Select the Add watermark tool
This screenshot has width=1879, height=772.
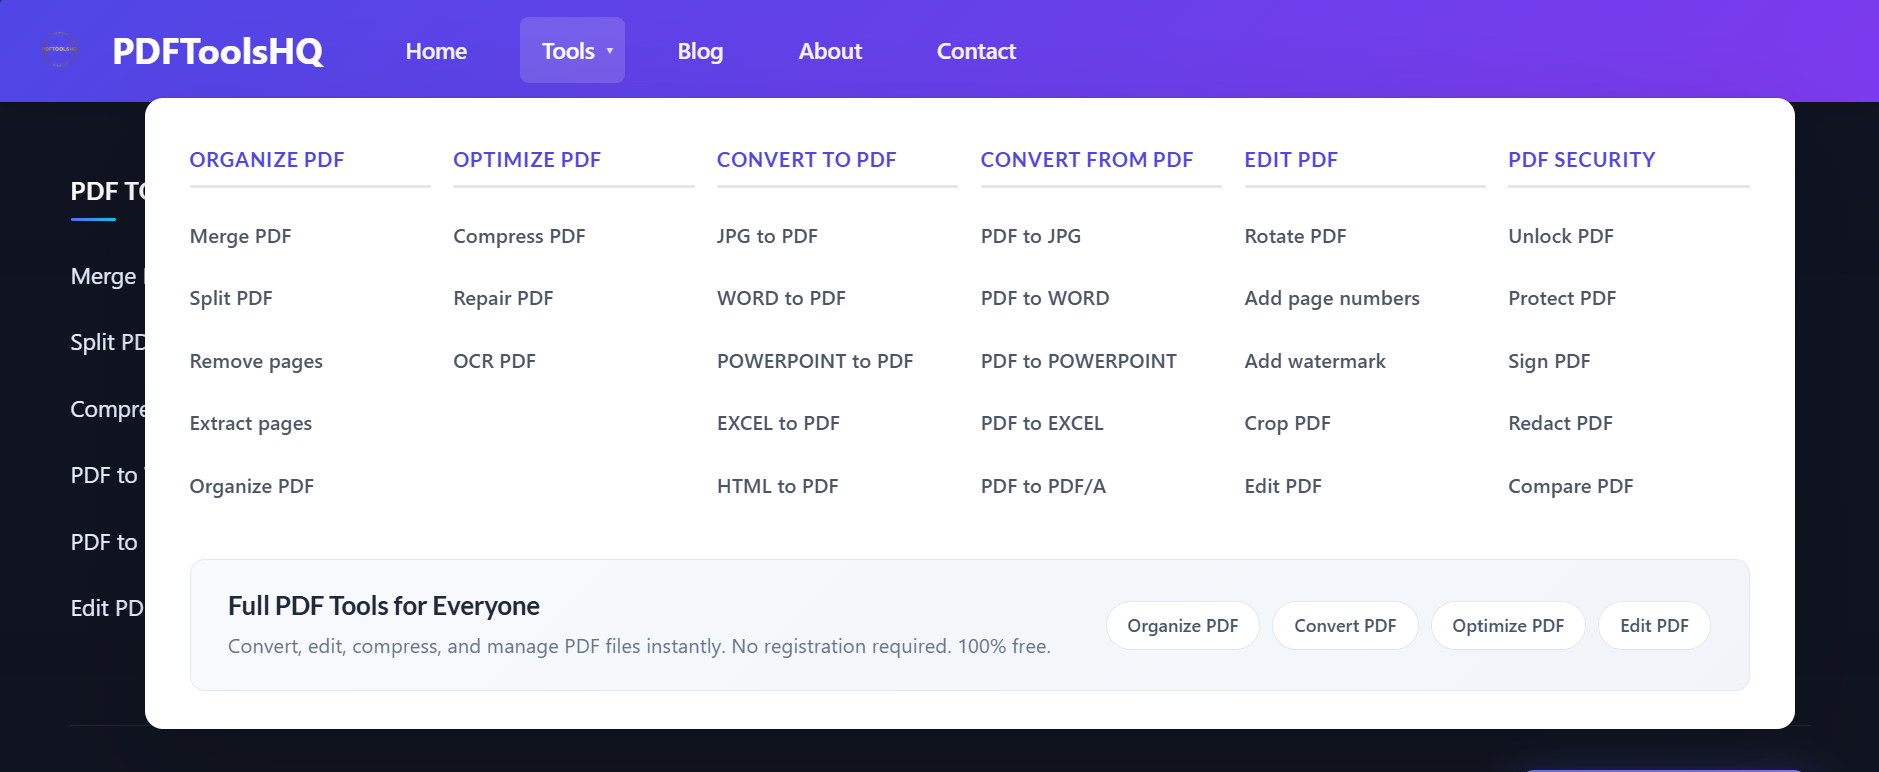point(1315,361)
